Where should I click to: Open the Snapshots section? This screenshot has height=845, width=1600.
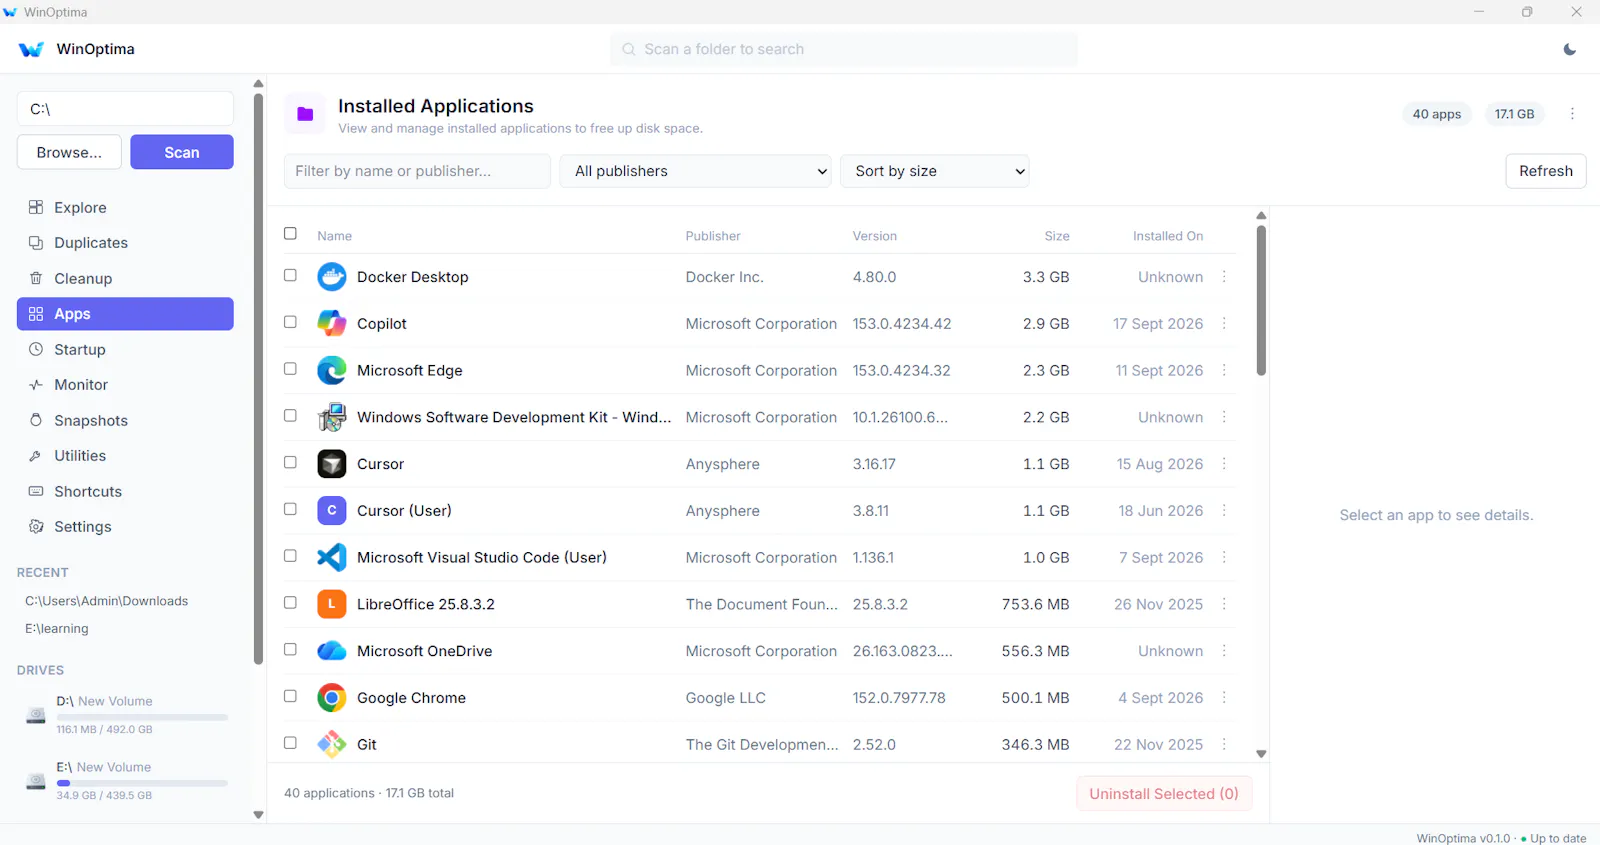coord(125,420)
